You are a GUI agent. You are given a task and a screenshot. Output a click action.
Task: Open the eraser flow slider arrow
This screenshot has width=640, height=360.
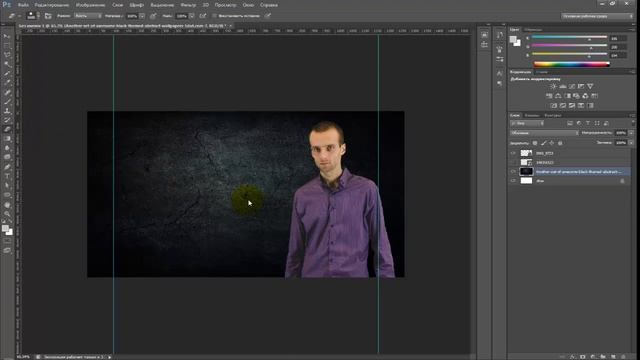(192, 16)
